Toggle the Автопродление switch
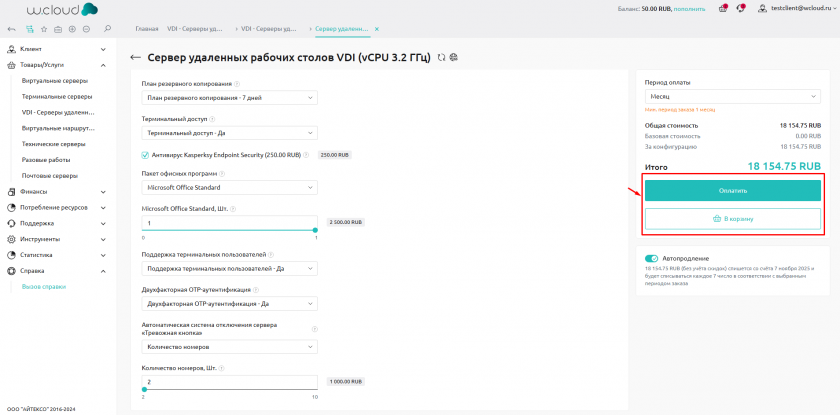Viewport: 840px width, 415px height. click(x=651, y=258)
